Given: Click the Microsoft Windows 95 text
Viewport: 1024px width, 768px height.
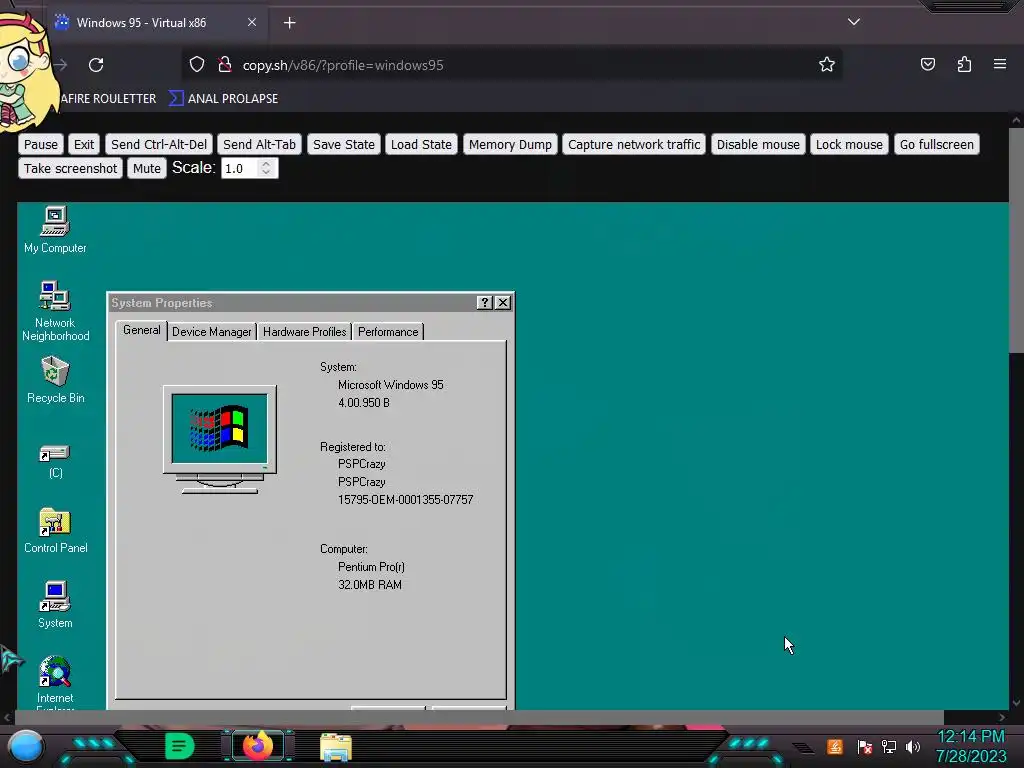Looking at the screenshot, I should (391, 385).
